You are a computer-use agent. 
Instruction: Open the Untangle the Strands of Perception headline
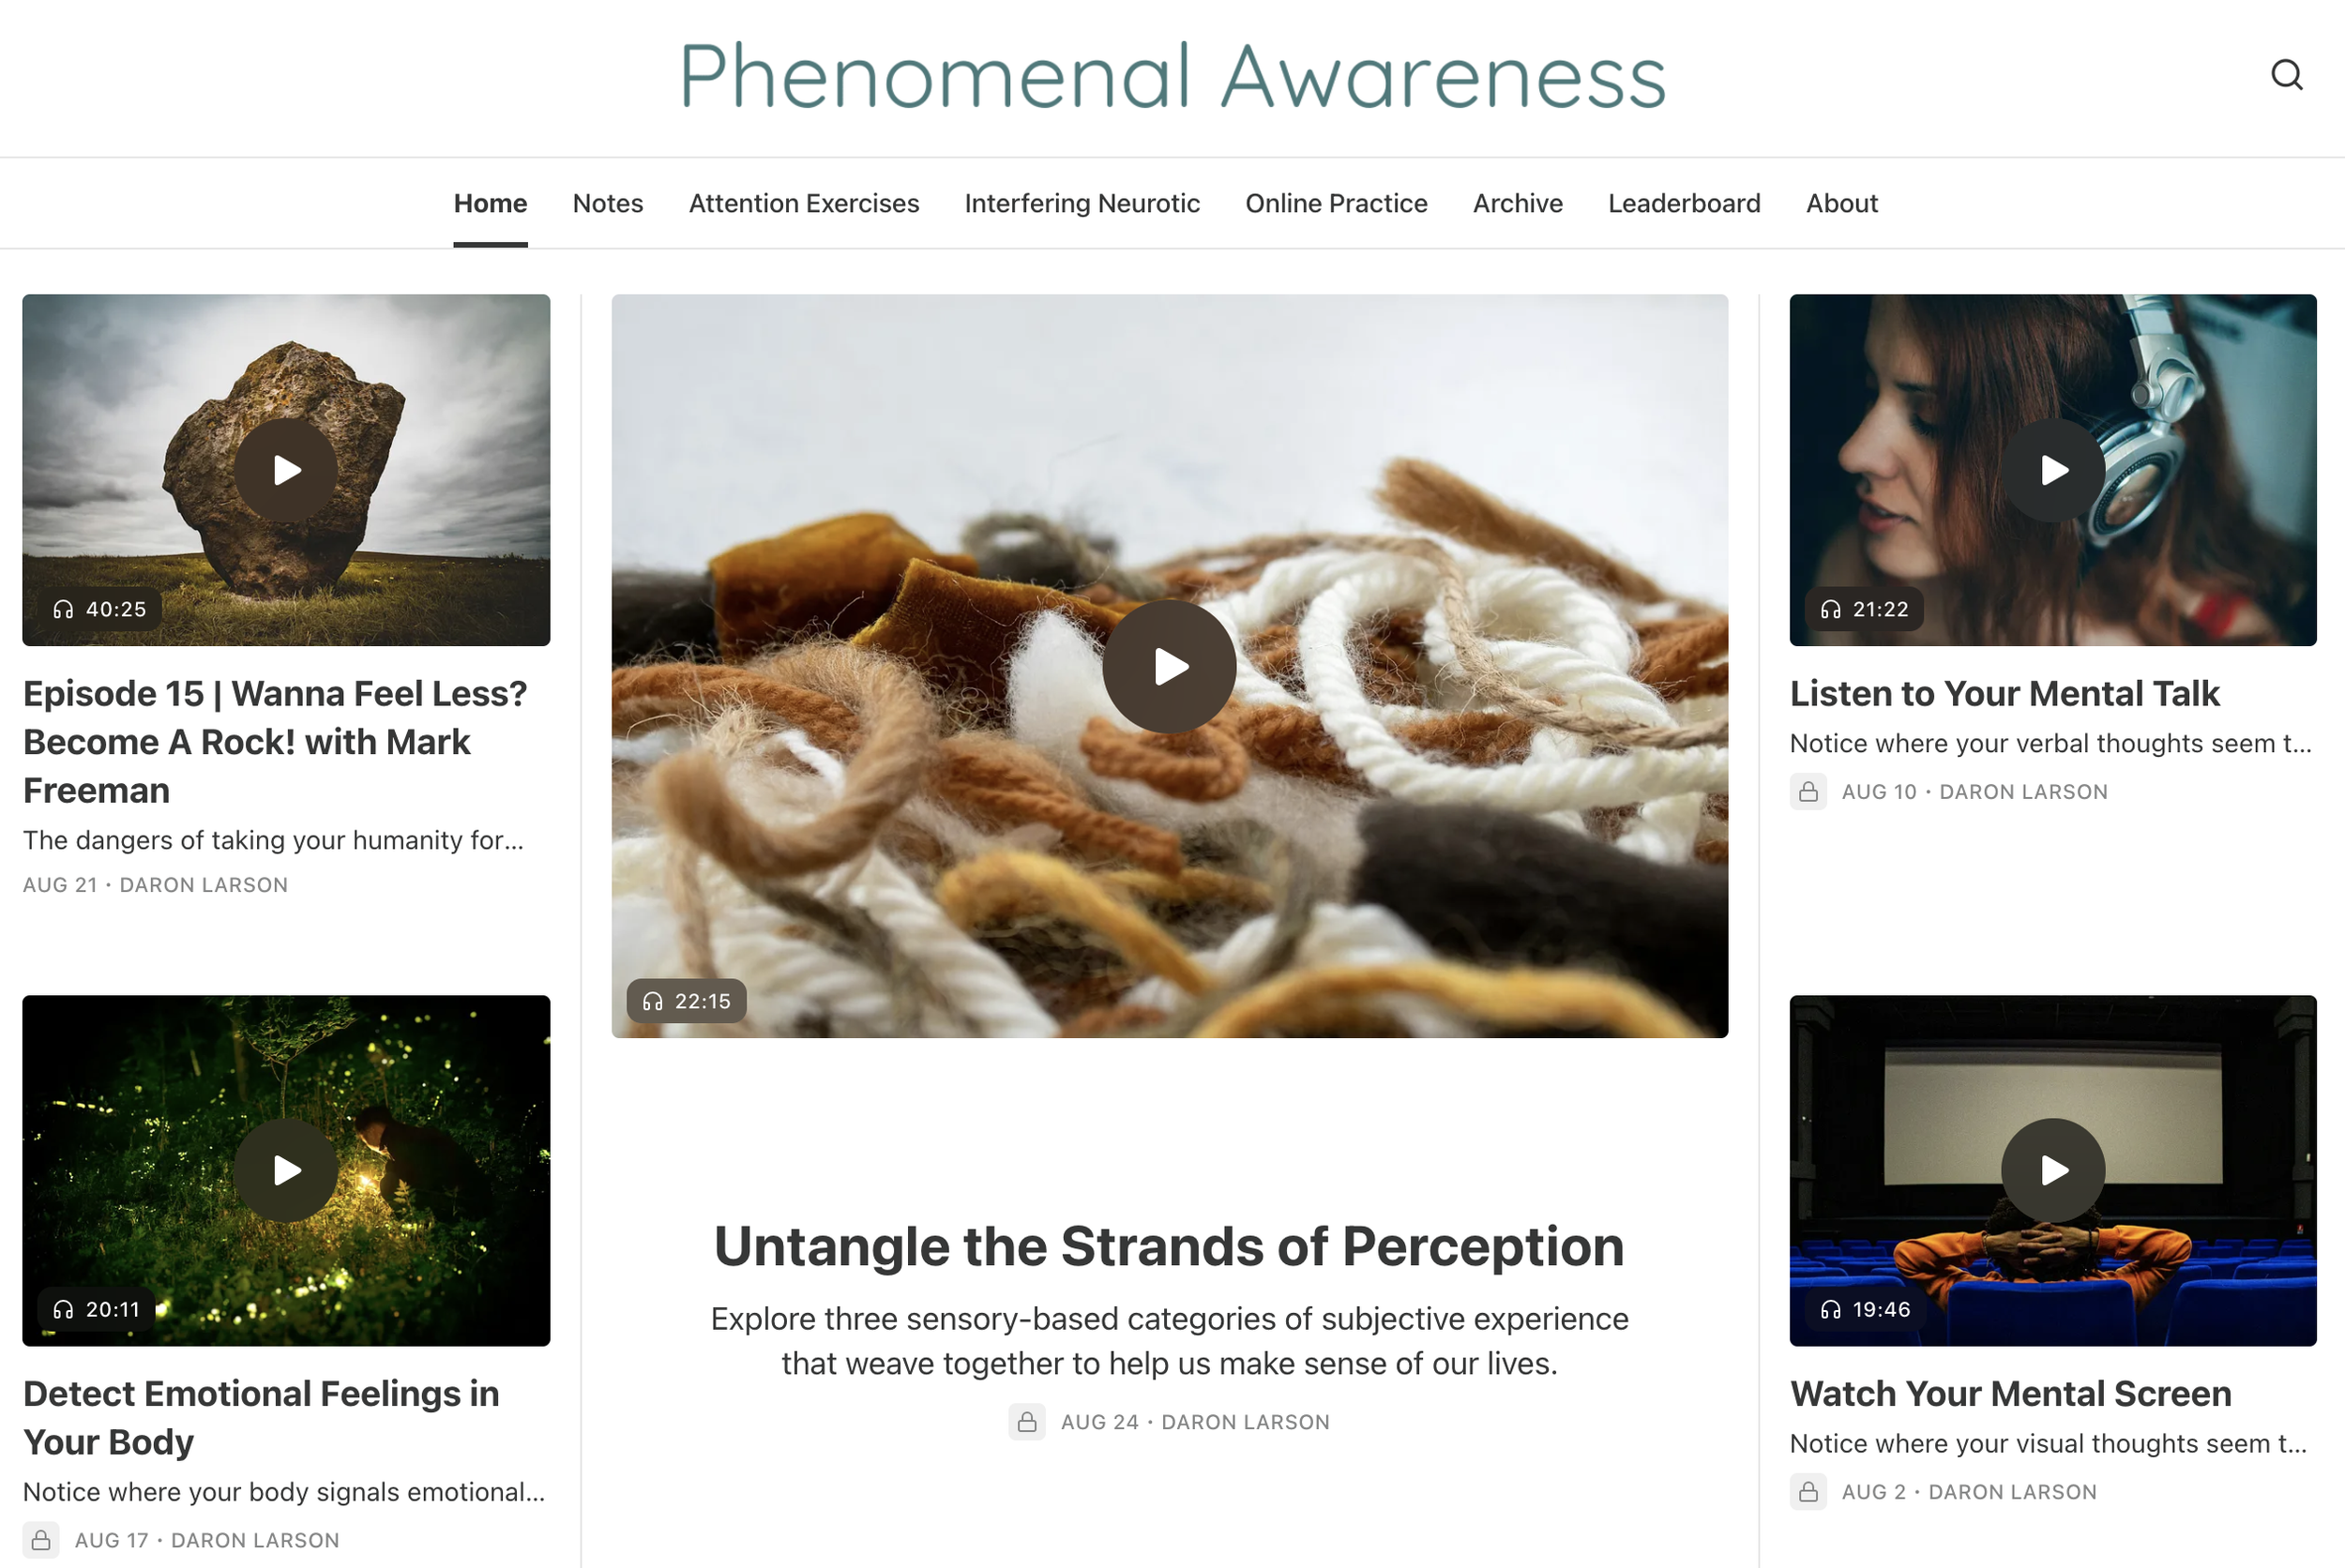coord(1169,1246)
